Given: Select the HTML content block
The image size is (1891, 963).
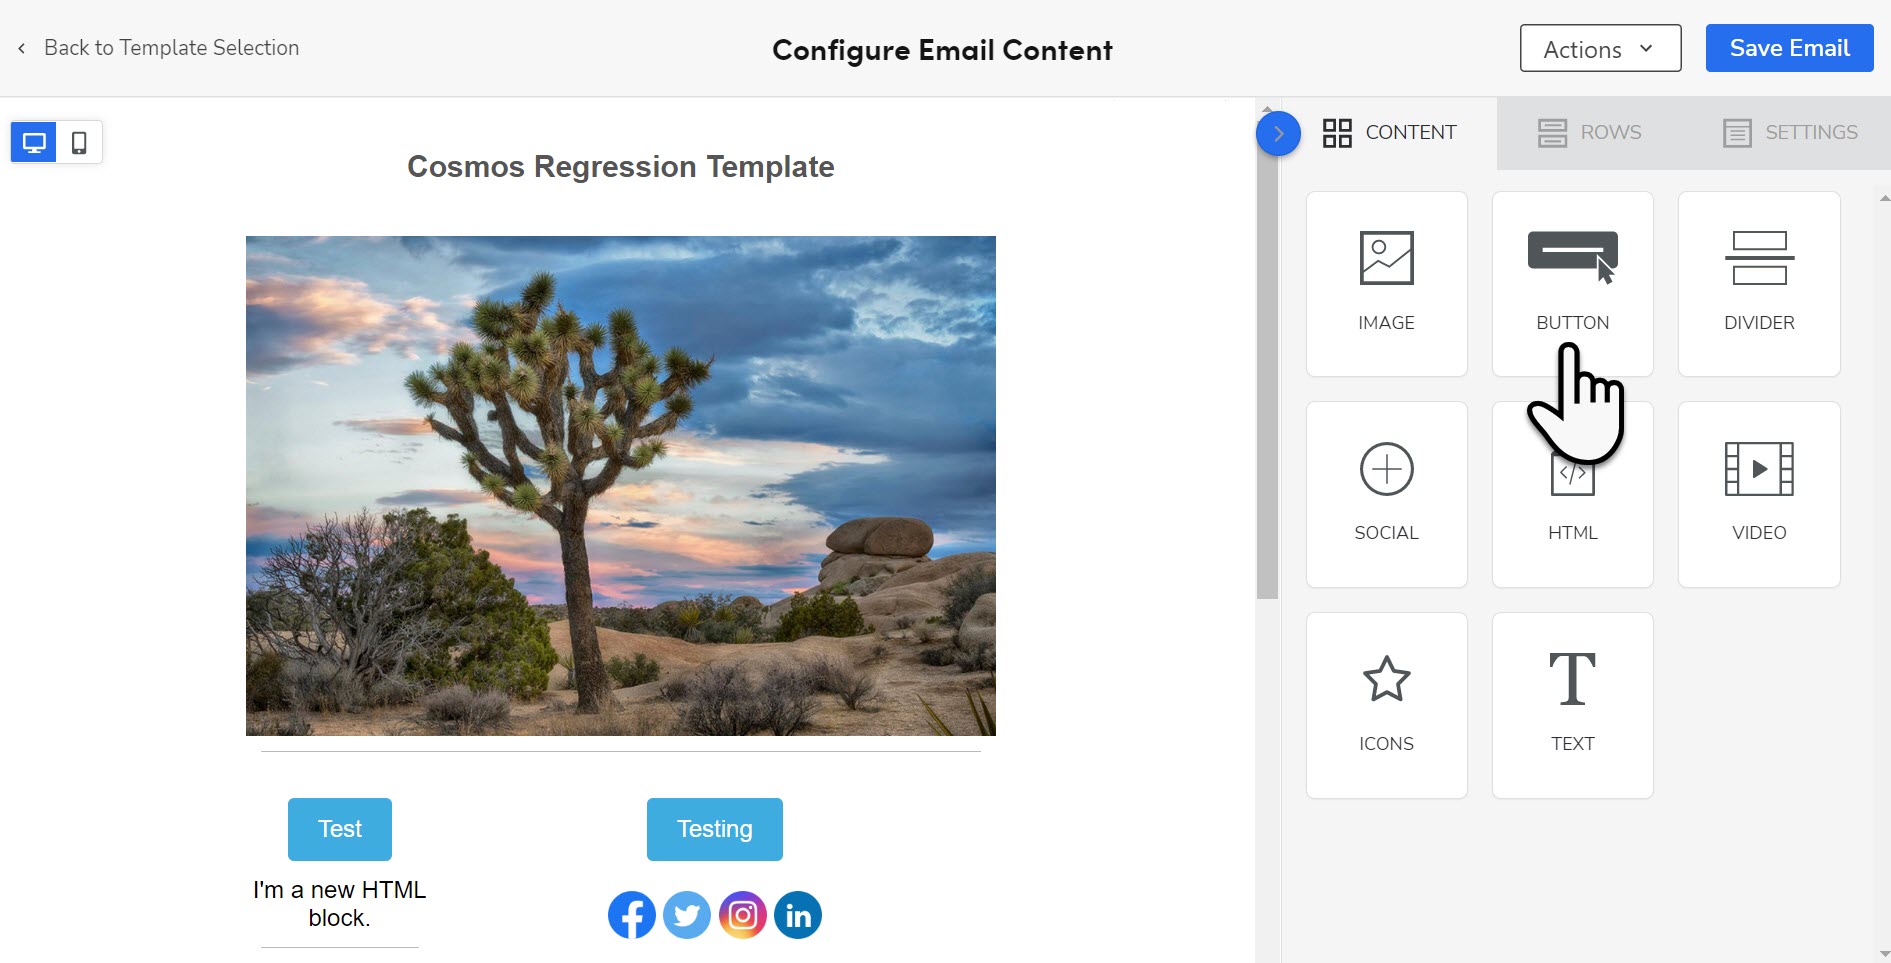Looking at the screenshot, I should point(1572,494).
